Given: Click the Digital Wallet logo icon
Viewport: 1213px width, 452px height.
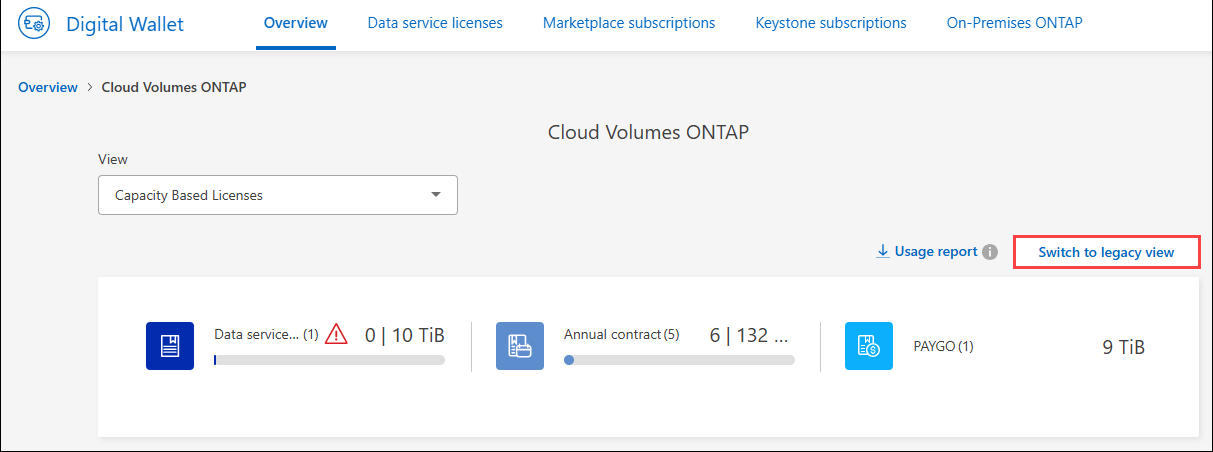Looking at the screenshot, I should tap(34, 24).
